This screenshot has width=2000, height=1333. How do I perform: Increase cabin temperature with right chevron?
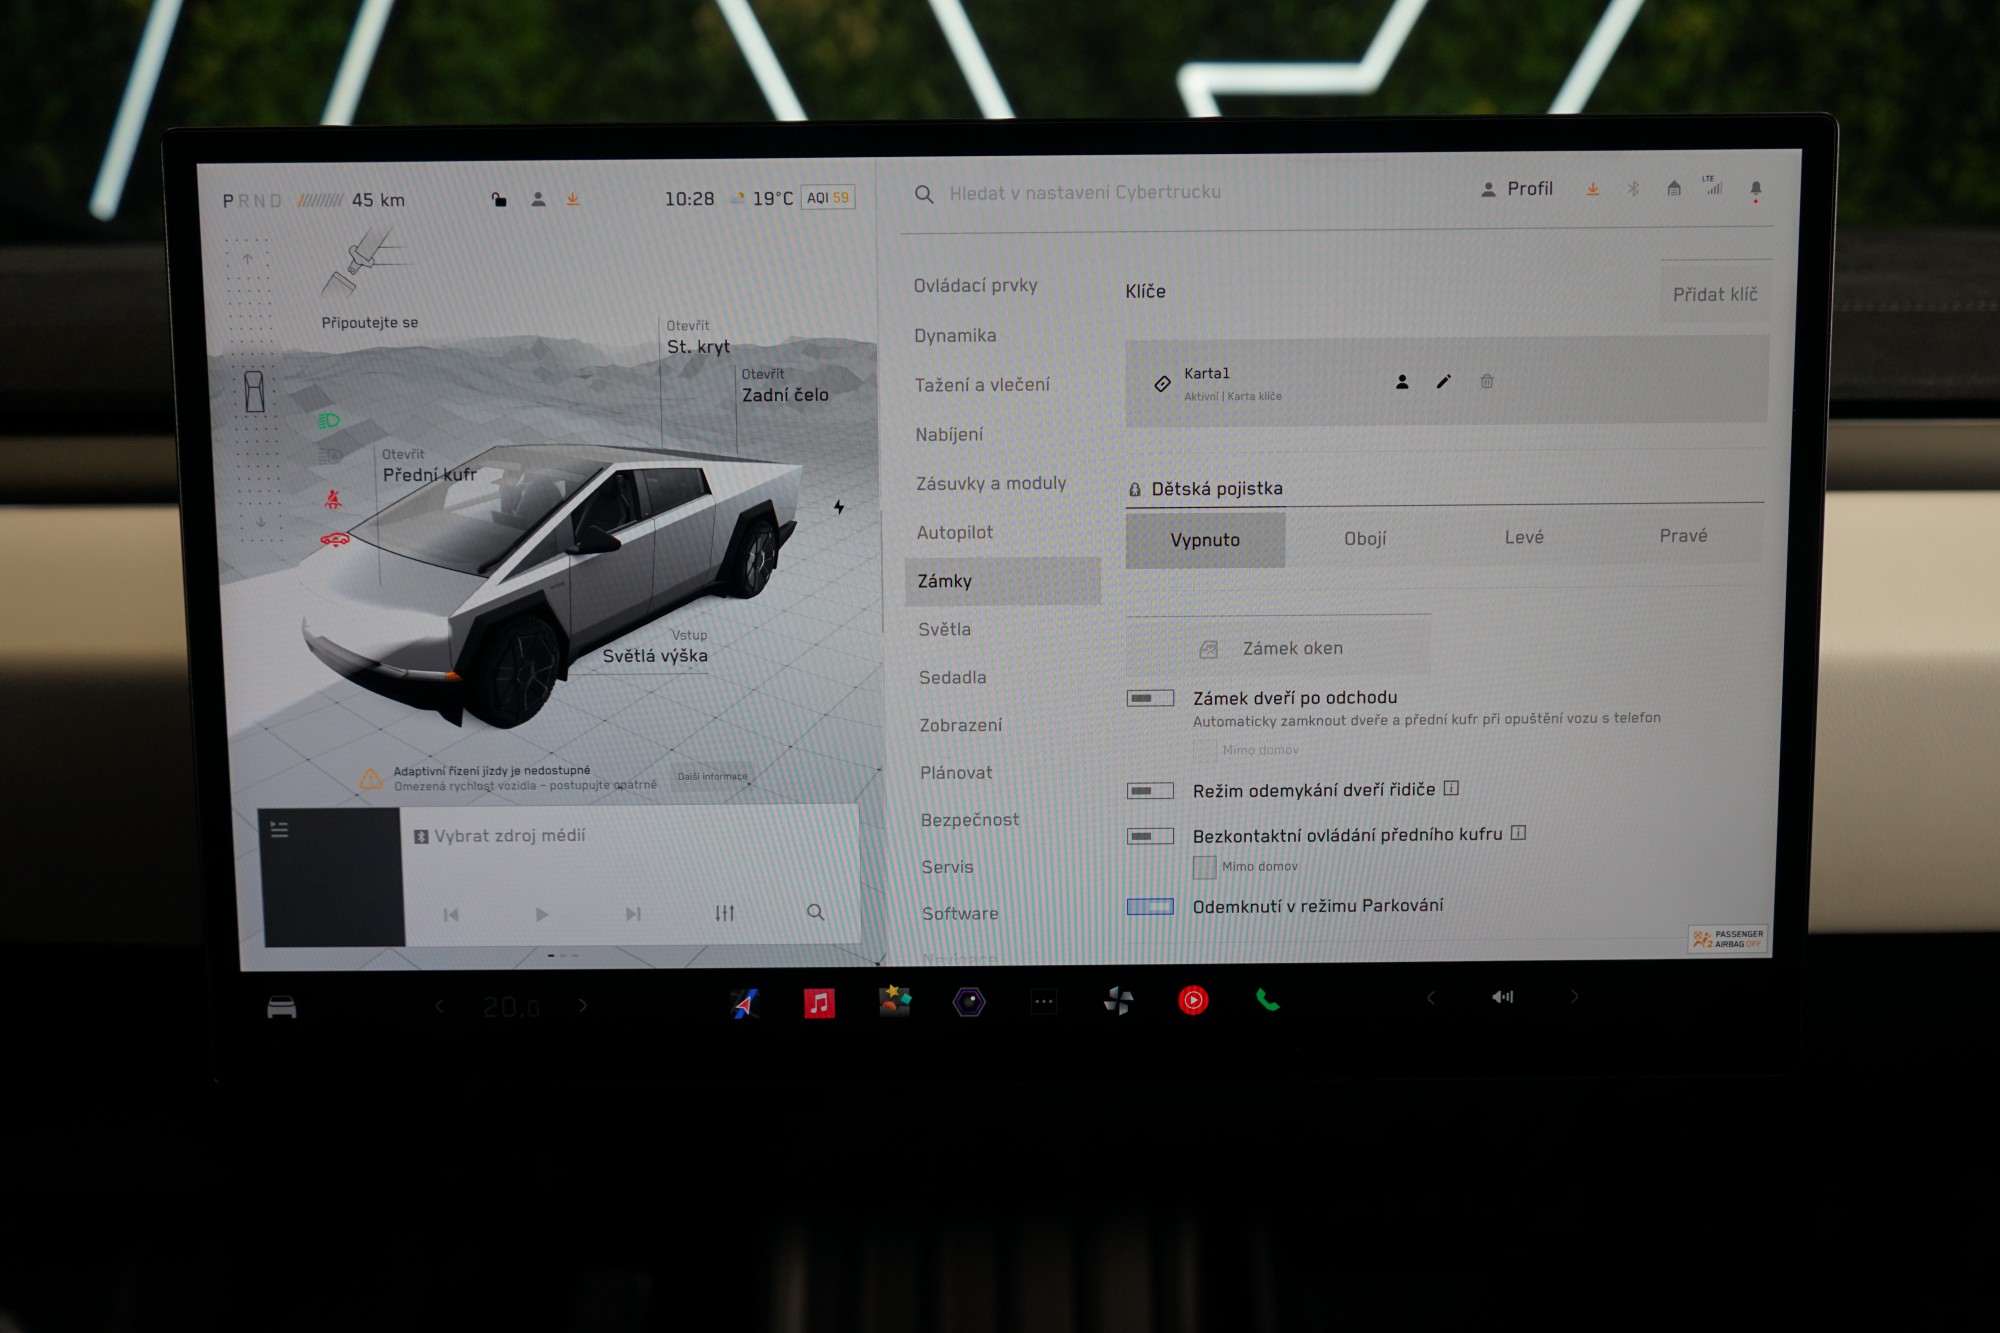[583, 1006]
